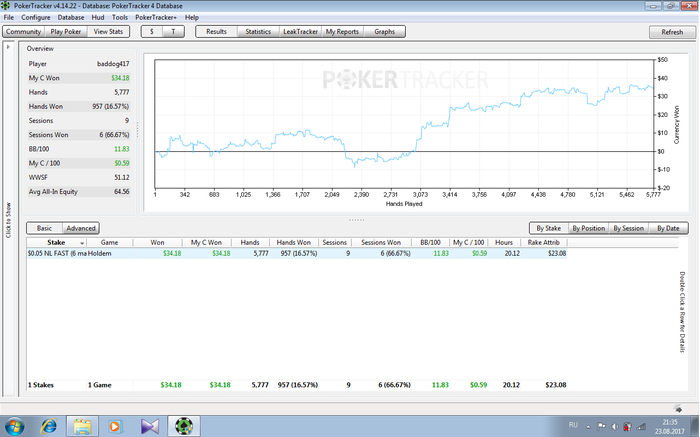Open Internet Explorer from the taskbar
700x437 pixels.
click(49, 426)
